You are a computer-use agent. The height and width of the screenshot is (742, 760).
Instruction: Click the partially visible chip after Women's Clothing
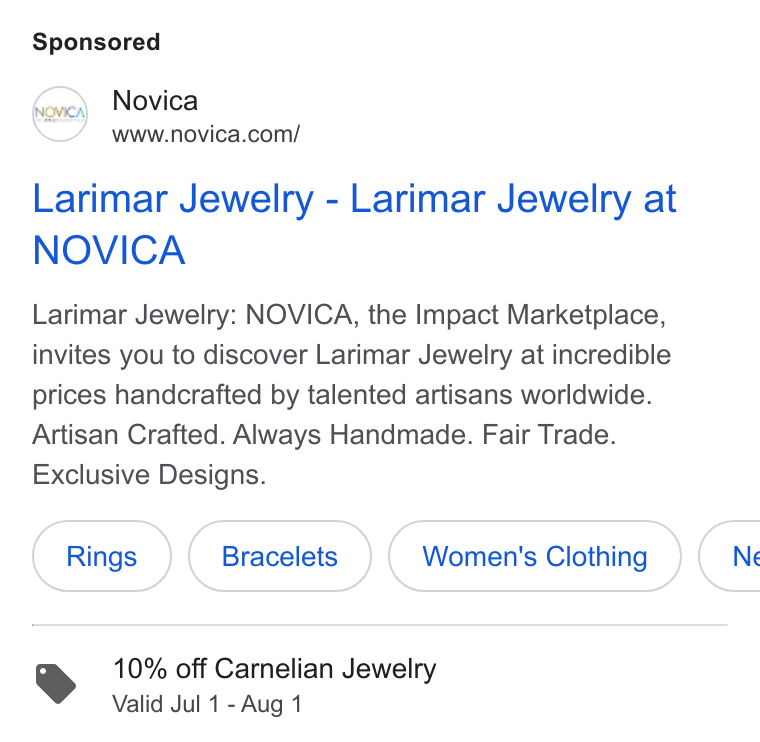pos(730,556)
